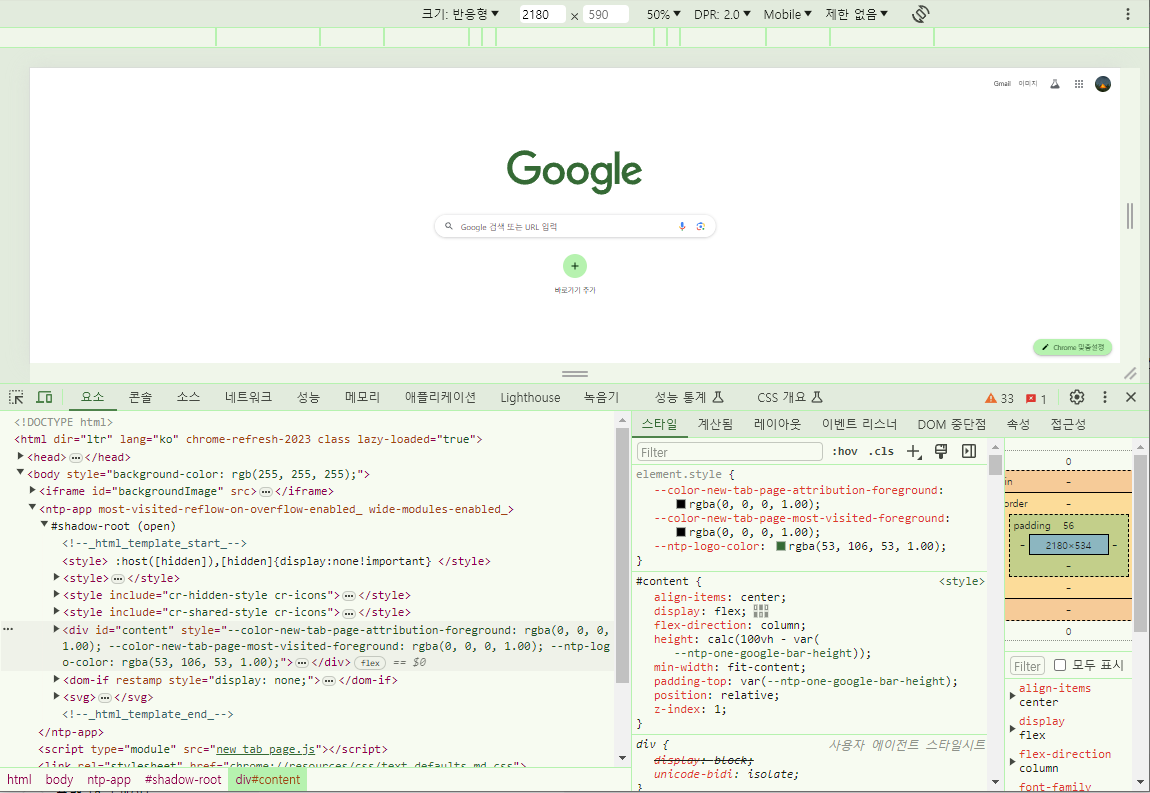Open the DPR: 2.0 dropdown
Viewport: 1150px width, 793px height.
(722, 14)
